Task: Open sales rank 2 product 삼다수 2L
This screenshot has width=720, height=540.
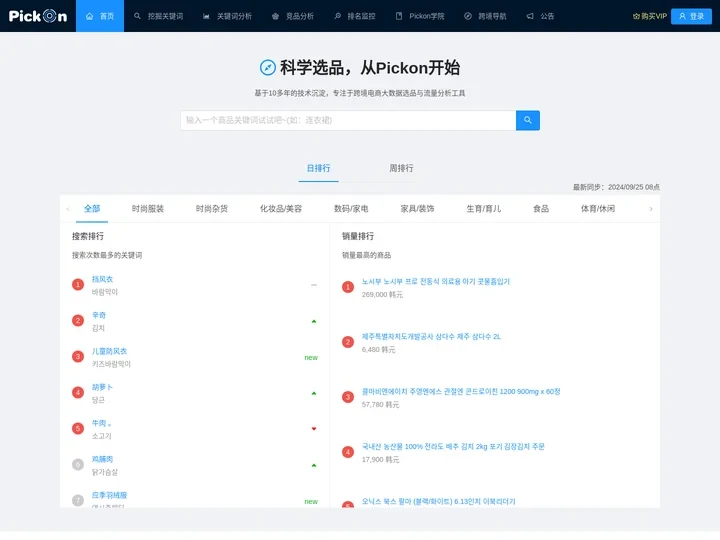Action: 431,337
